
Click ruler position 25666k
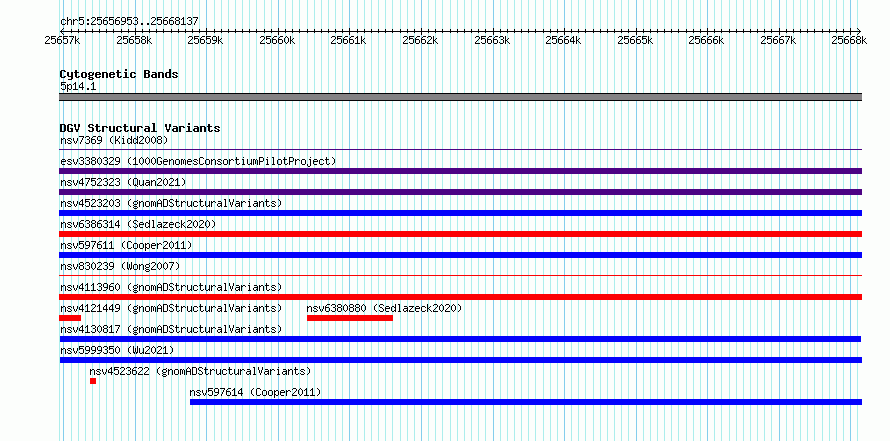coord(706,40)
